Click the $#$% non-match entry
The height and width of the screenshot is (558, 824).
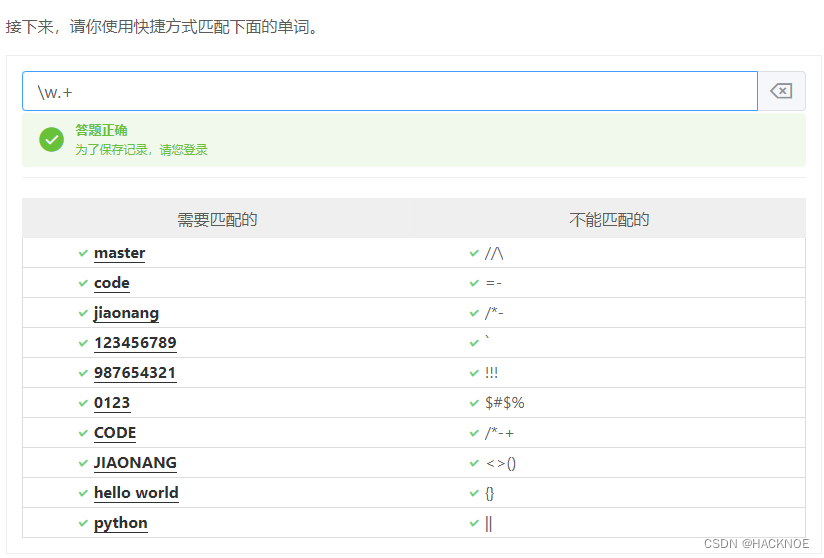(504, 403)
